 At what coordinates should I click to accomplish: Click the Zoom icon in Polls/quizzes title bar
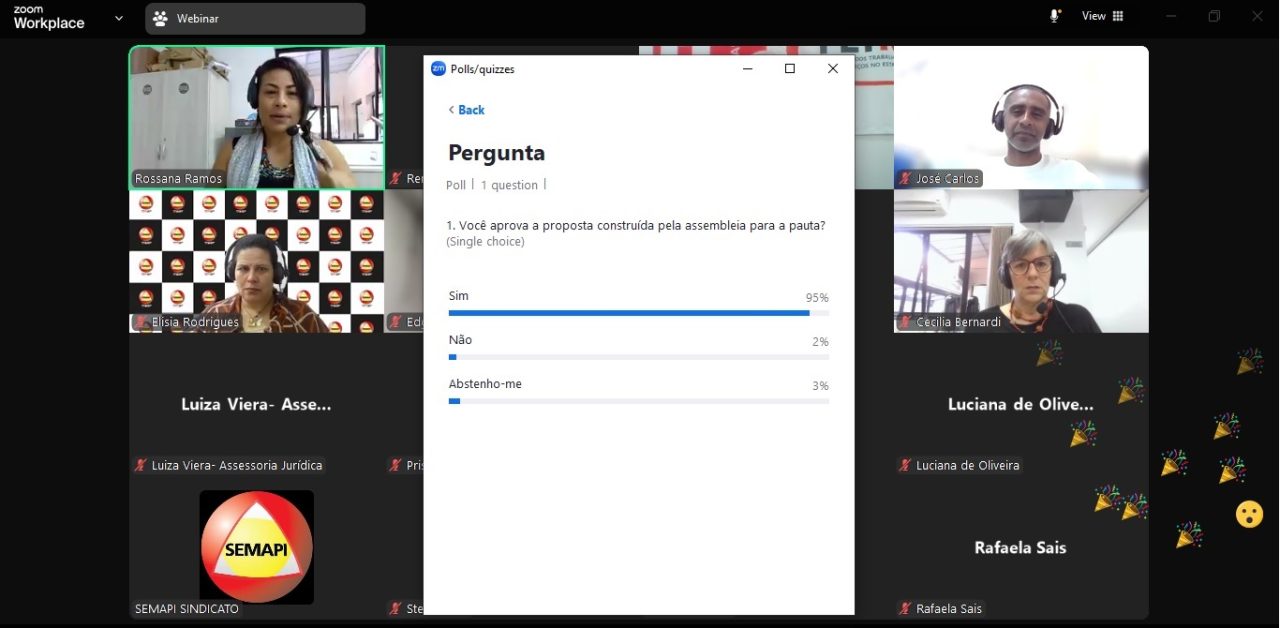click(438, 69)
